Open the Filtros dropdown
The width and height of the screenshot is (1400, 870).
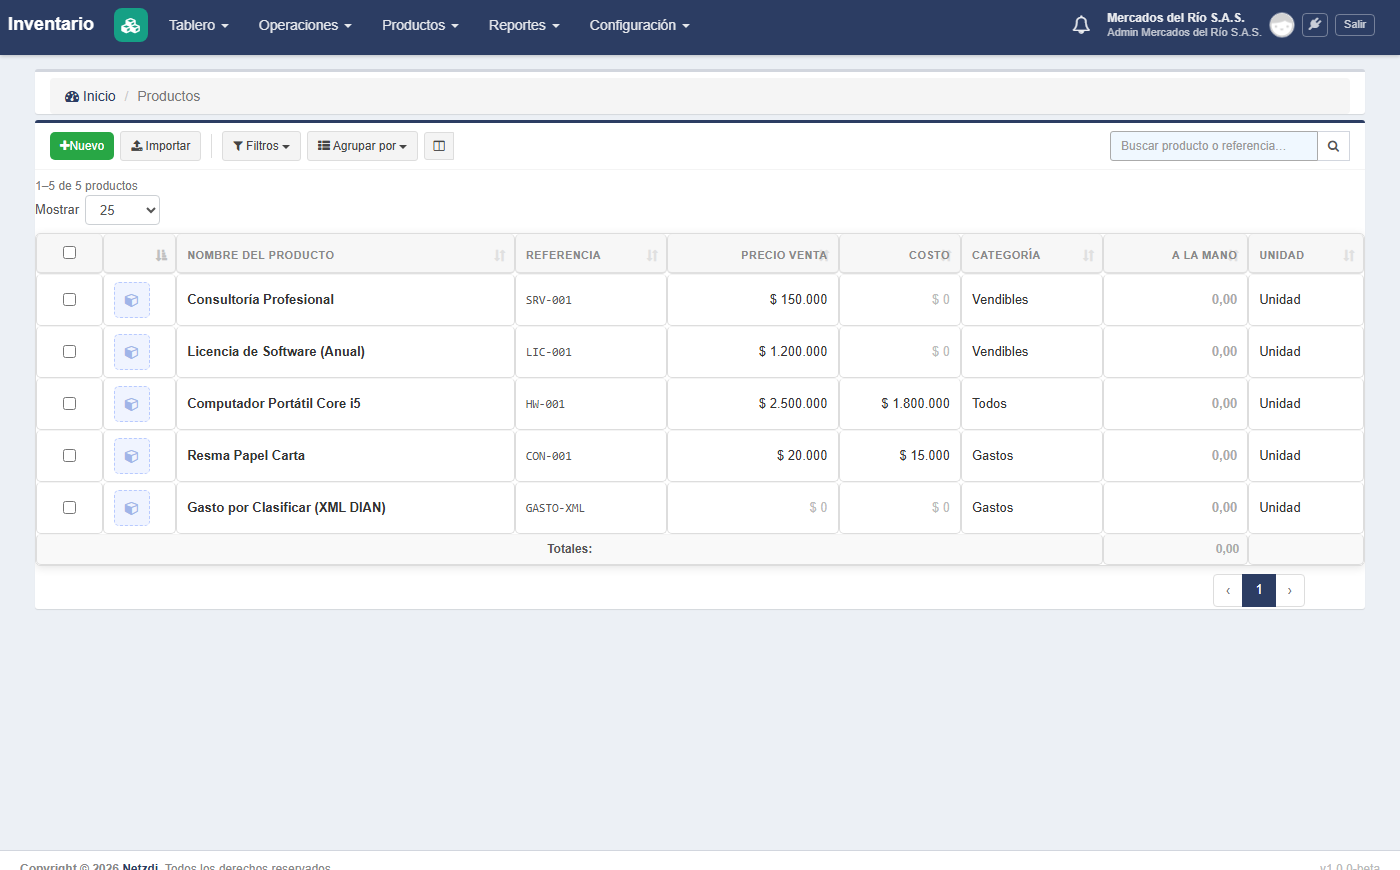point(261,146)
